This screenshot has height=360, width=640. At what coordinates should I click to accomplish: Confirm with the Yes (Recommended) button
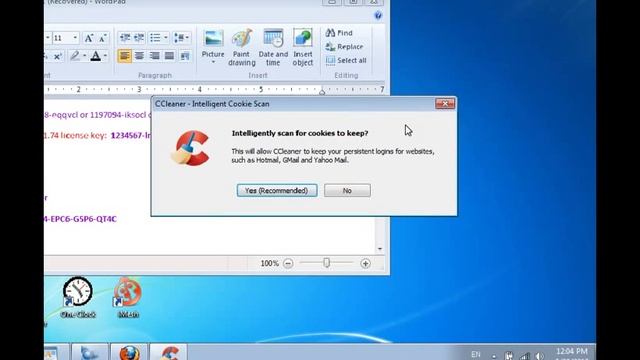[x=277, y=191]
